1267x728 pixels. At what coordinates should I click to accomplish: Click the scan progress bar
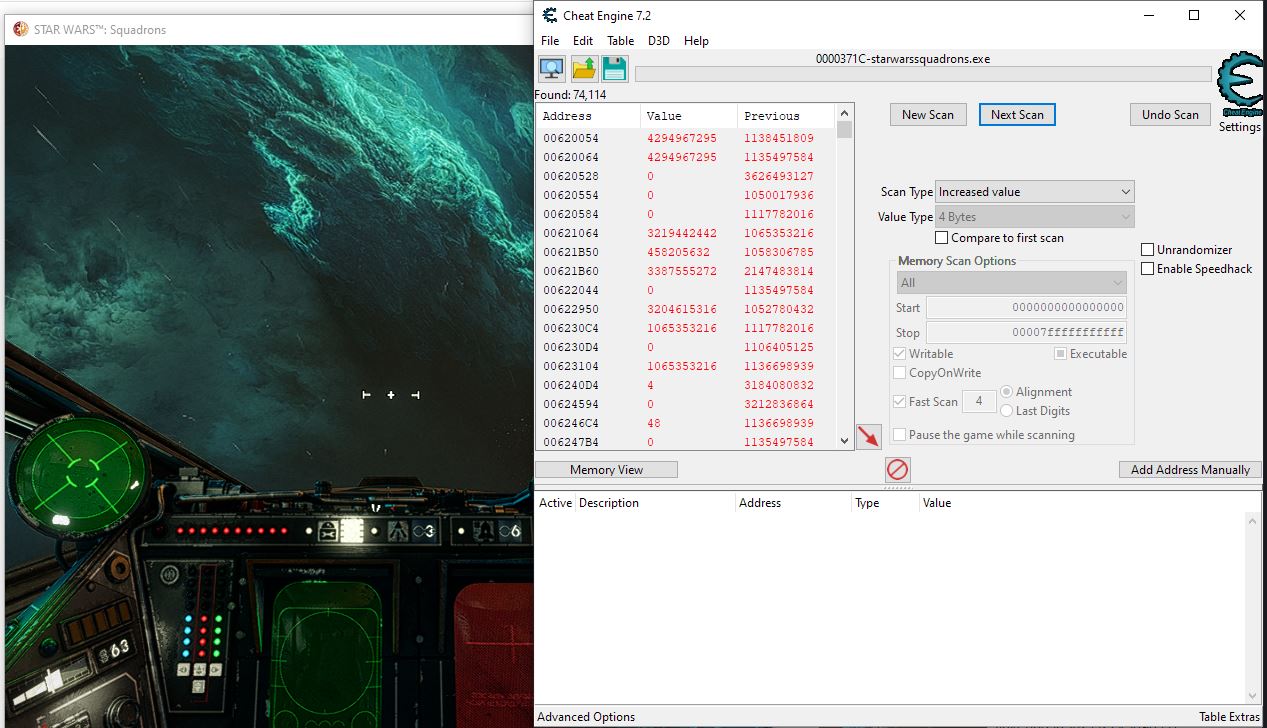click(923, 74)
